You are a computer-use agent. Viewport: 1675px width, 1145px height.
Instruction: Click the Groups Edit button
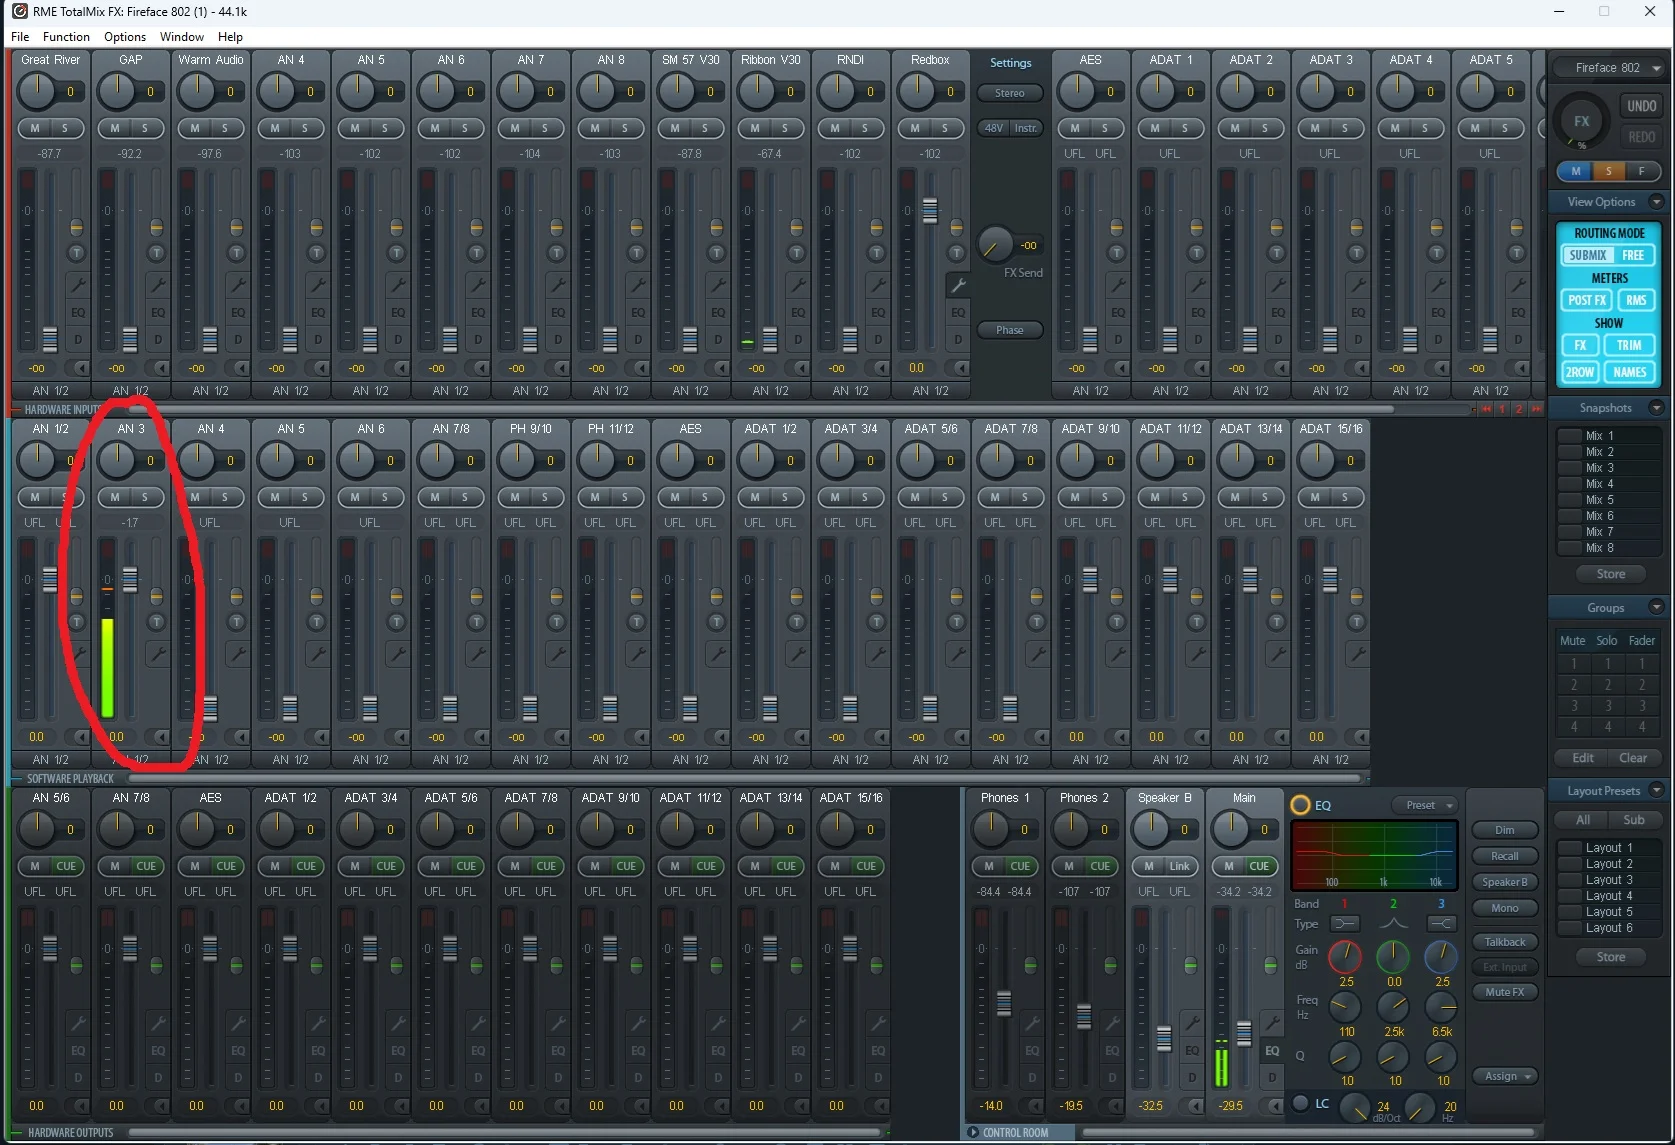point(1583,758)
